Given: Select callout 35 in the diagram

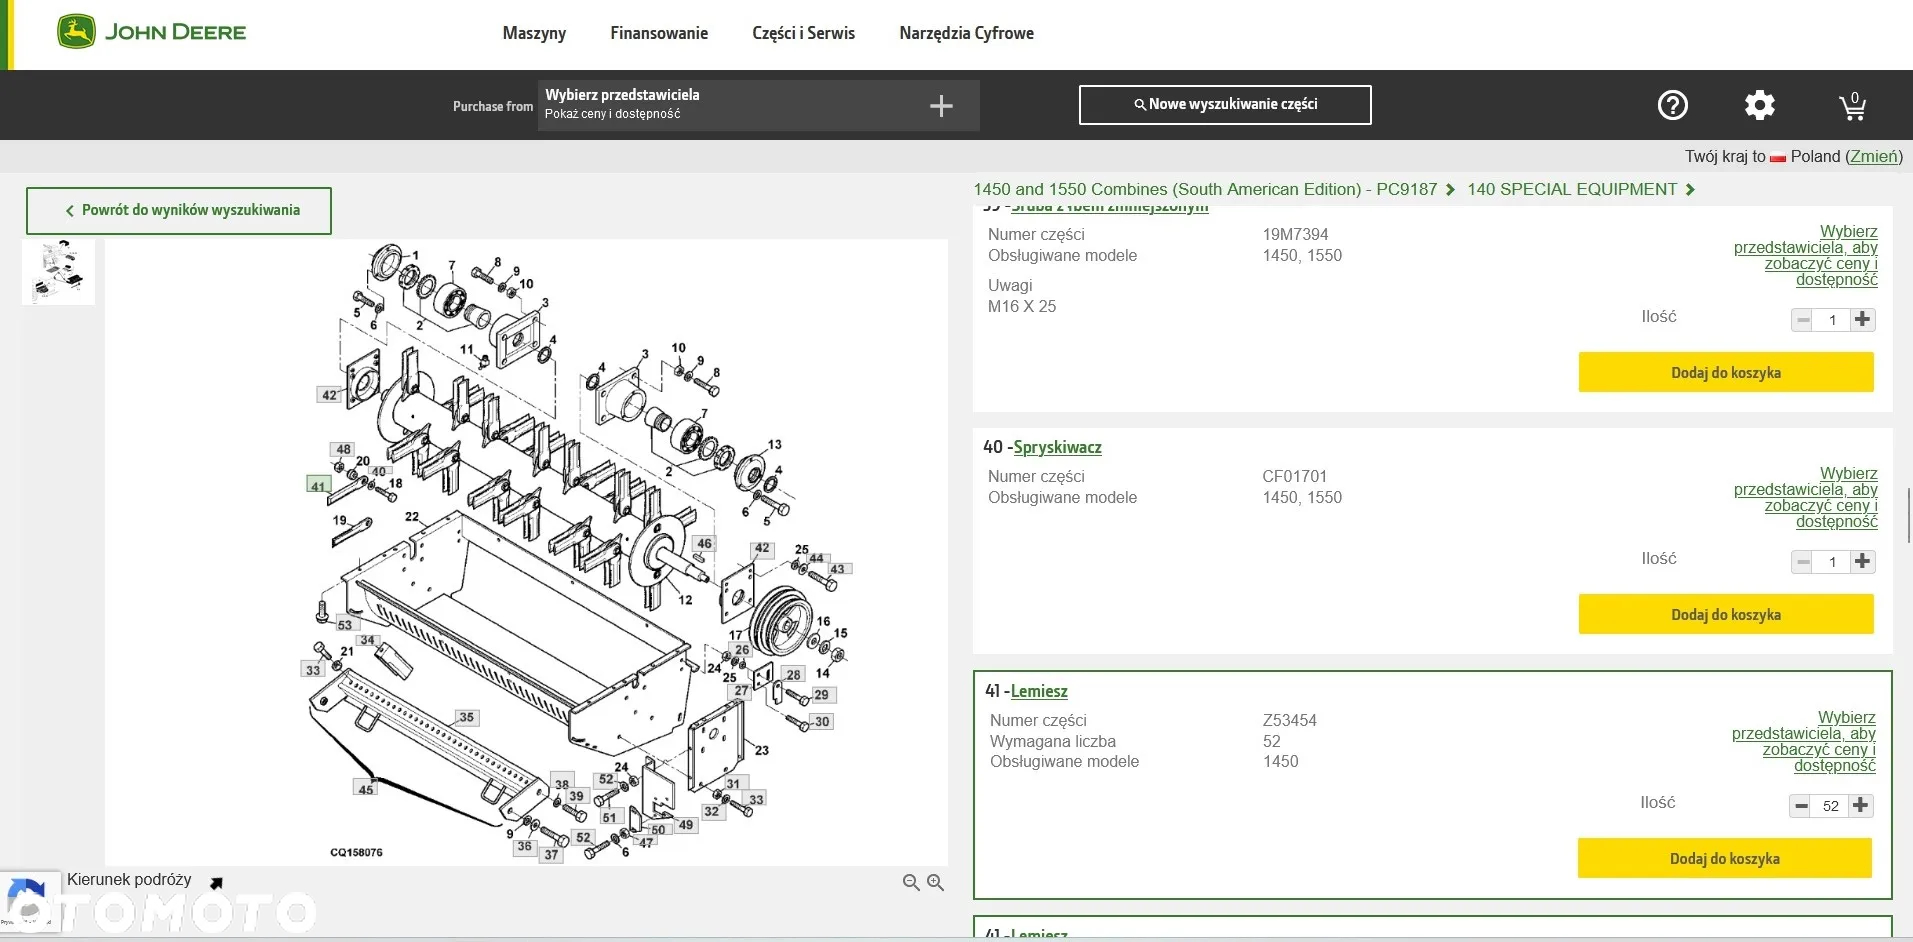Looking at the screenshot, I should [466, 717].
